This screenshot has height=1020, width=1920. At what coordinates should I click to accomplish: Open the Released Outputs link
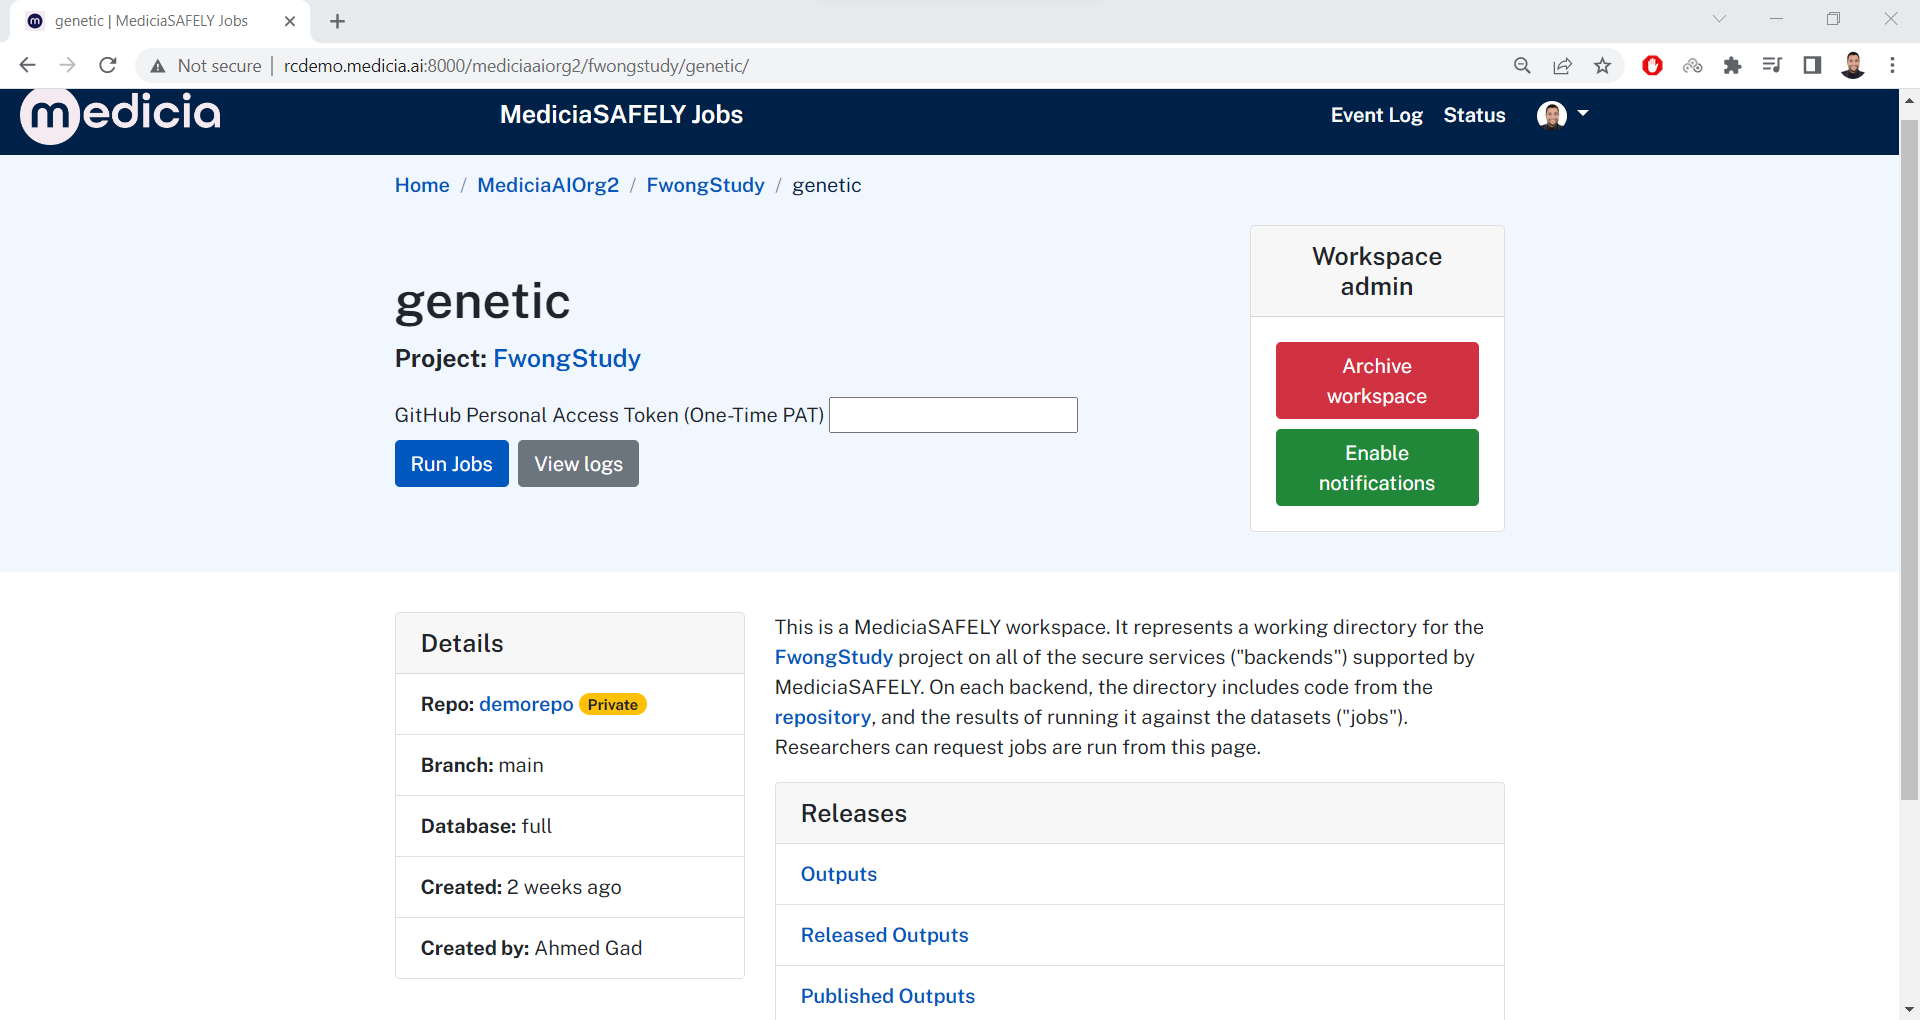click(x=885, y=935)
